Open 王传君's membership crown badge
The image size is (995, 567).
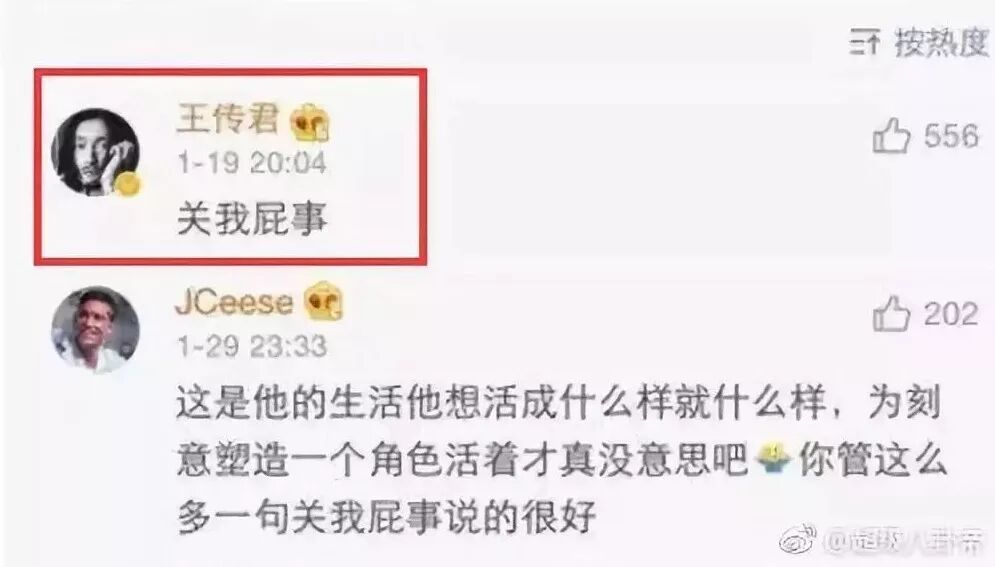point(310,122)
